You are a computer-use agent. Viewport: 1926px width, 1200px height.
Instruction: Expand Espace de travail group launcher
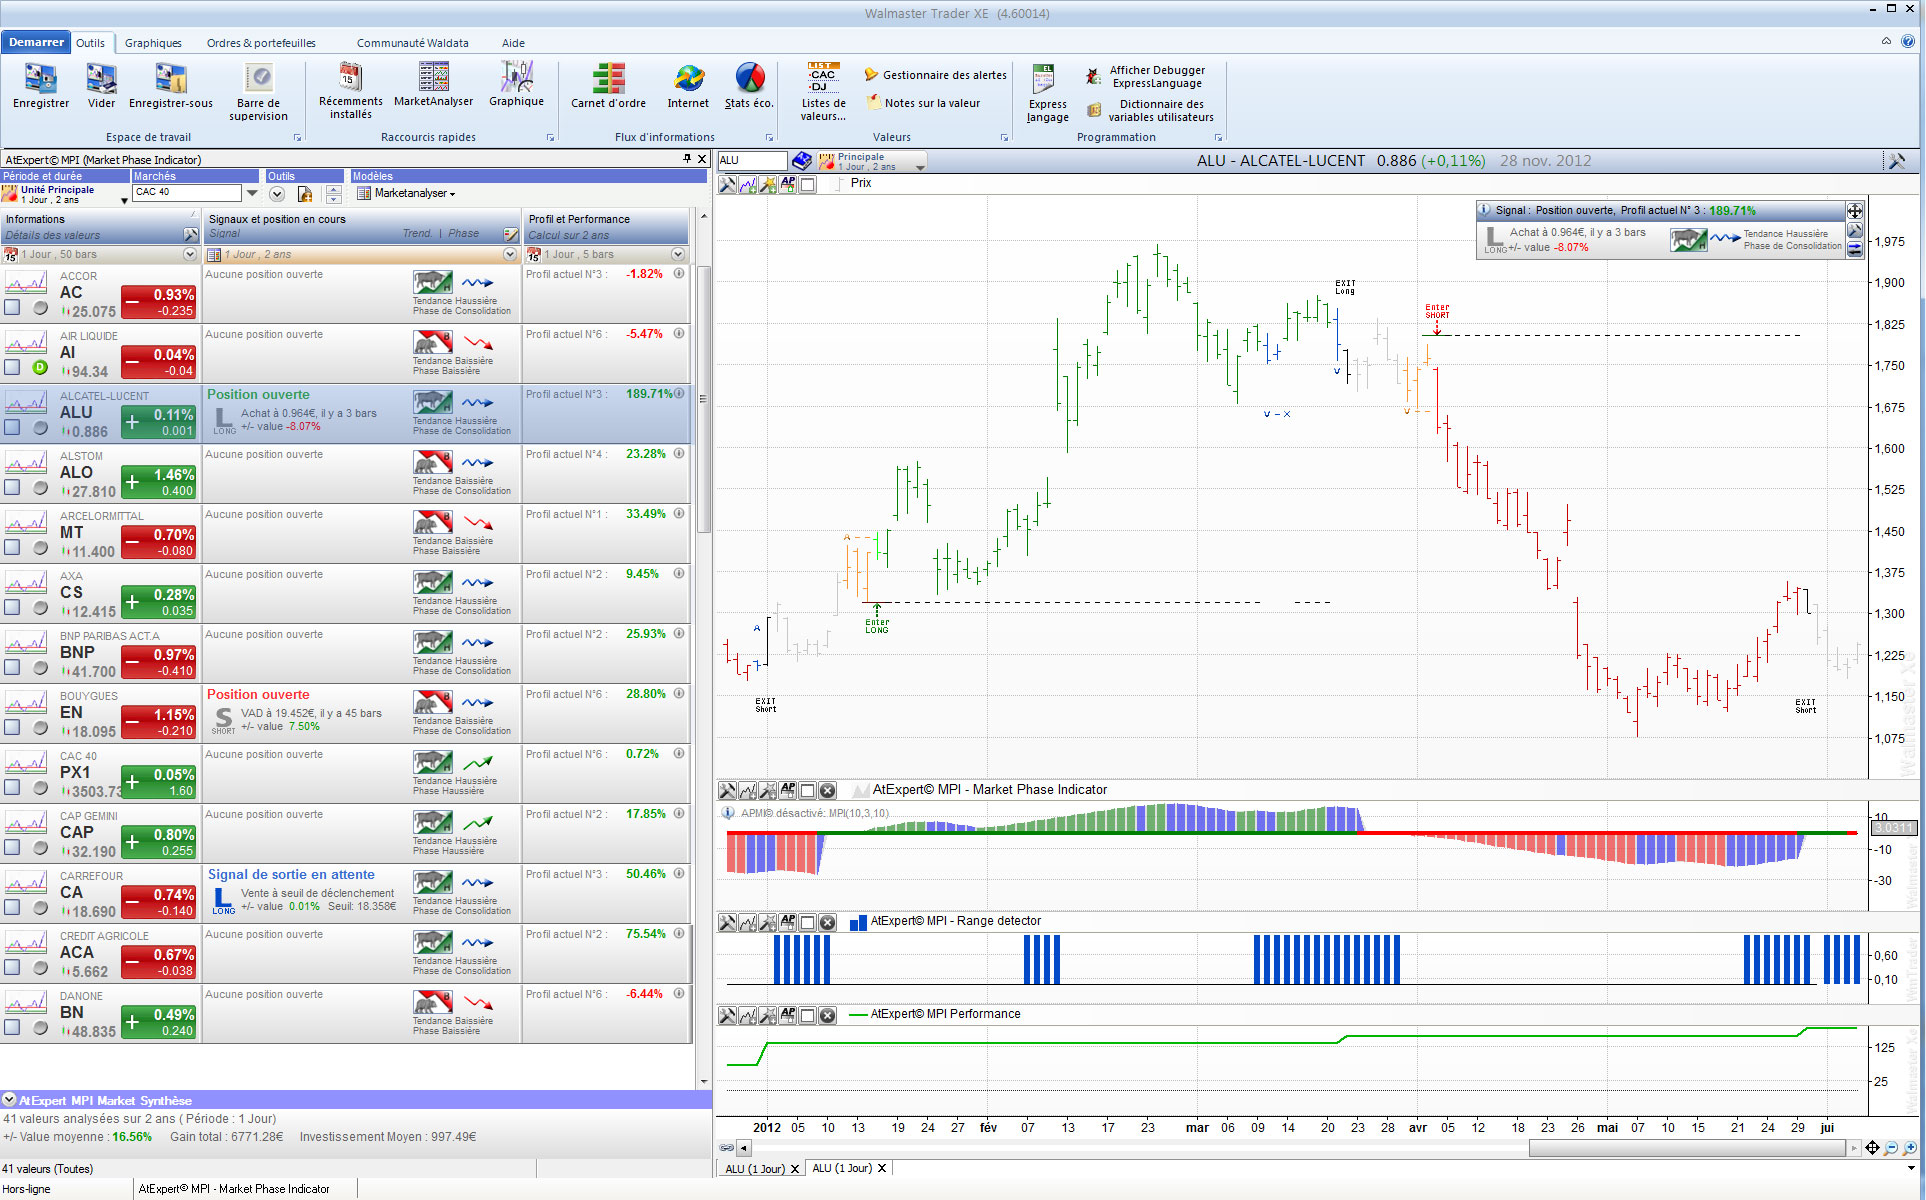click(x=297, y=138)
